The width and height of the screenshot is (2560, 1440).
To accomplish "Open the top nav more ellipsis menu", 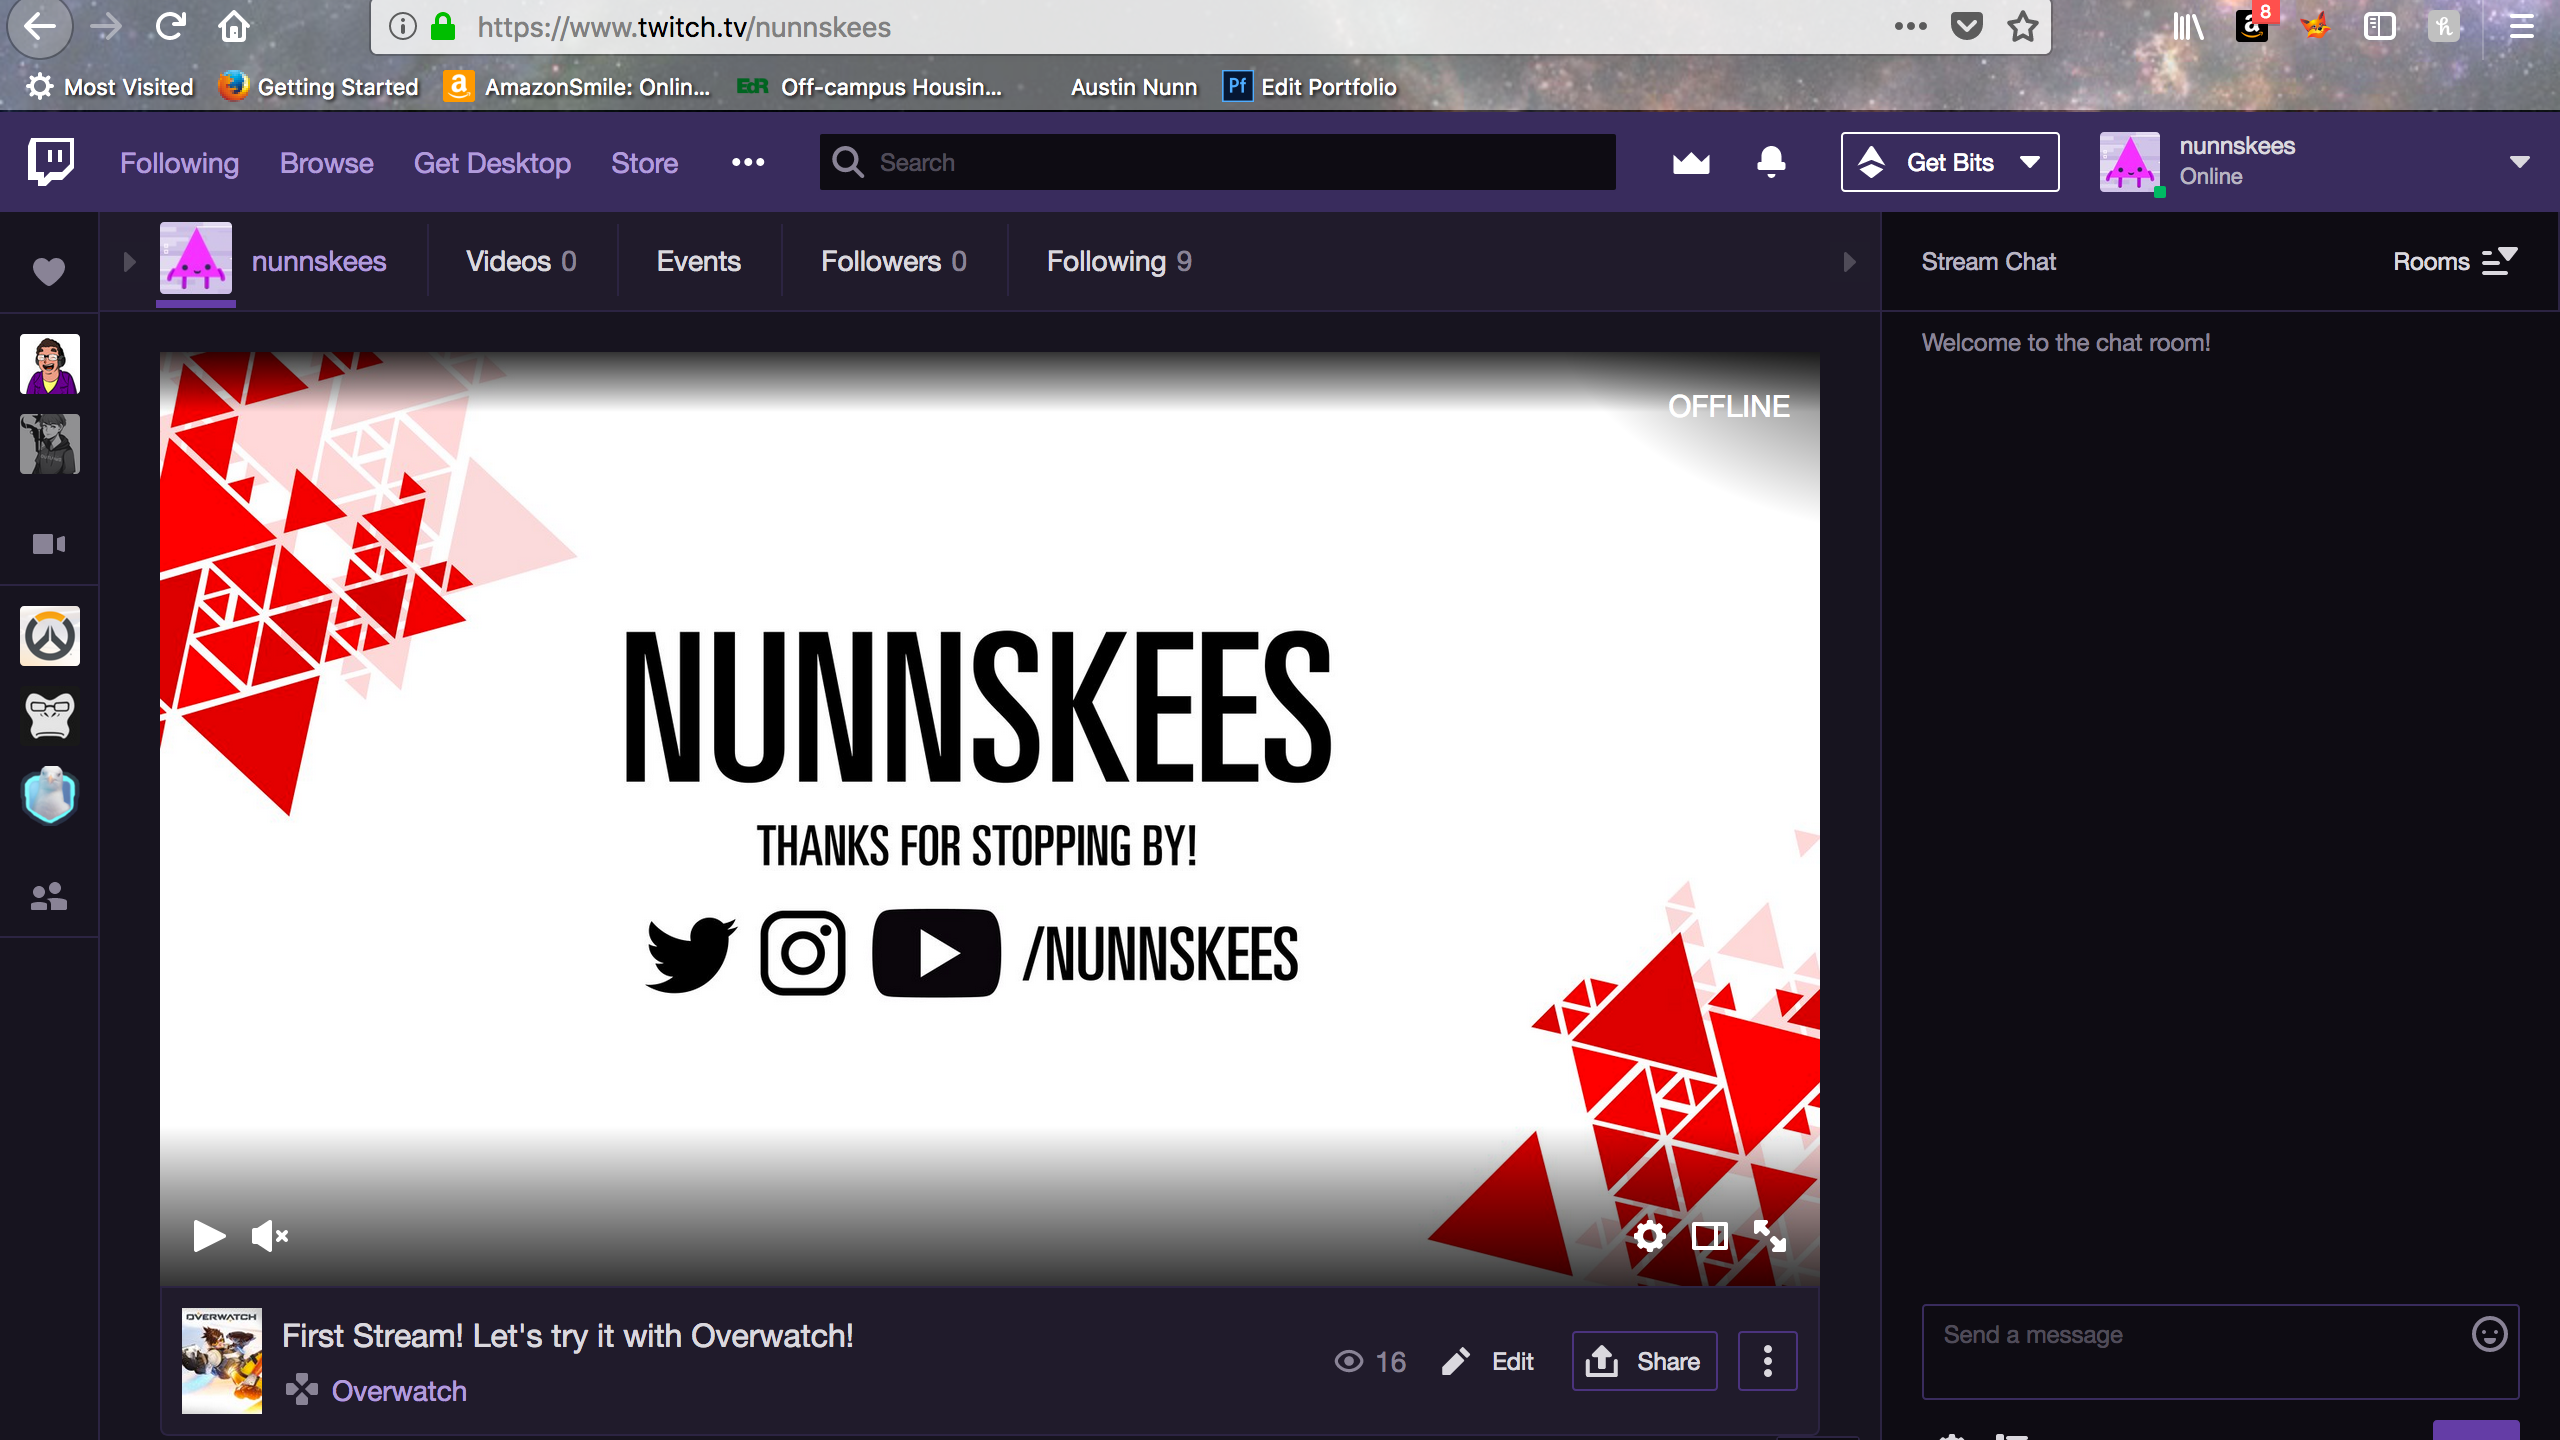I will [x=748, y=162].
